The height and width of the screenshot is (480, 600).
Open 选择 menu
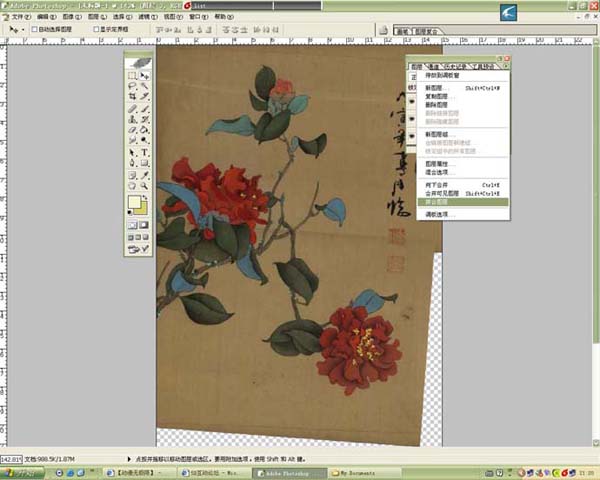(x=122, y=17)
